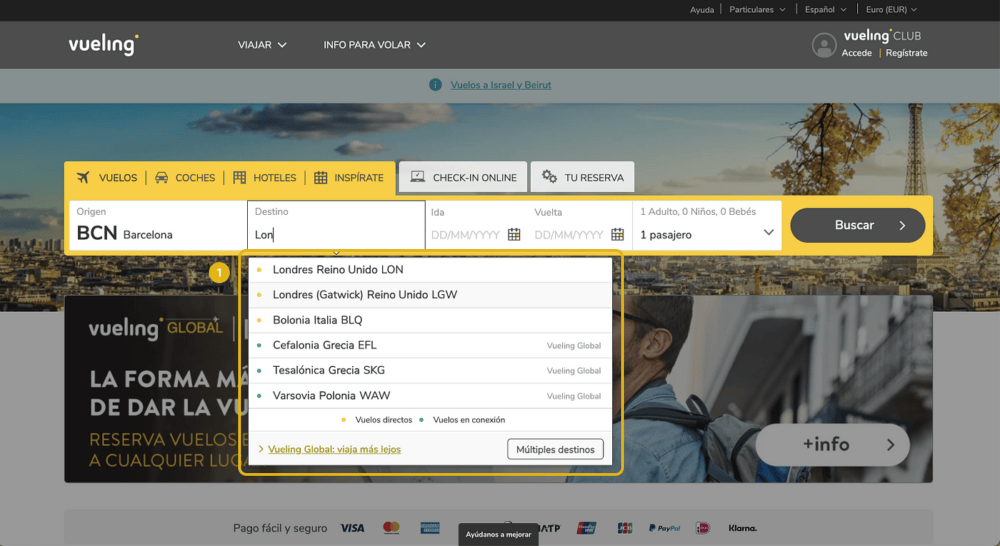Click the PayPal payment logo
The width and height of the screenshot is (1000, 546).
point(664,528)
